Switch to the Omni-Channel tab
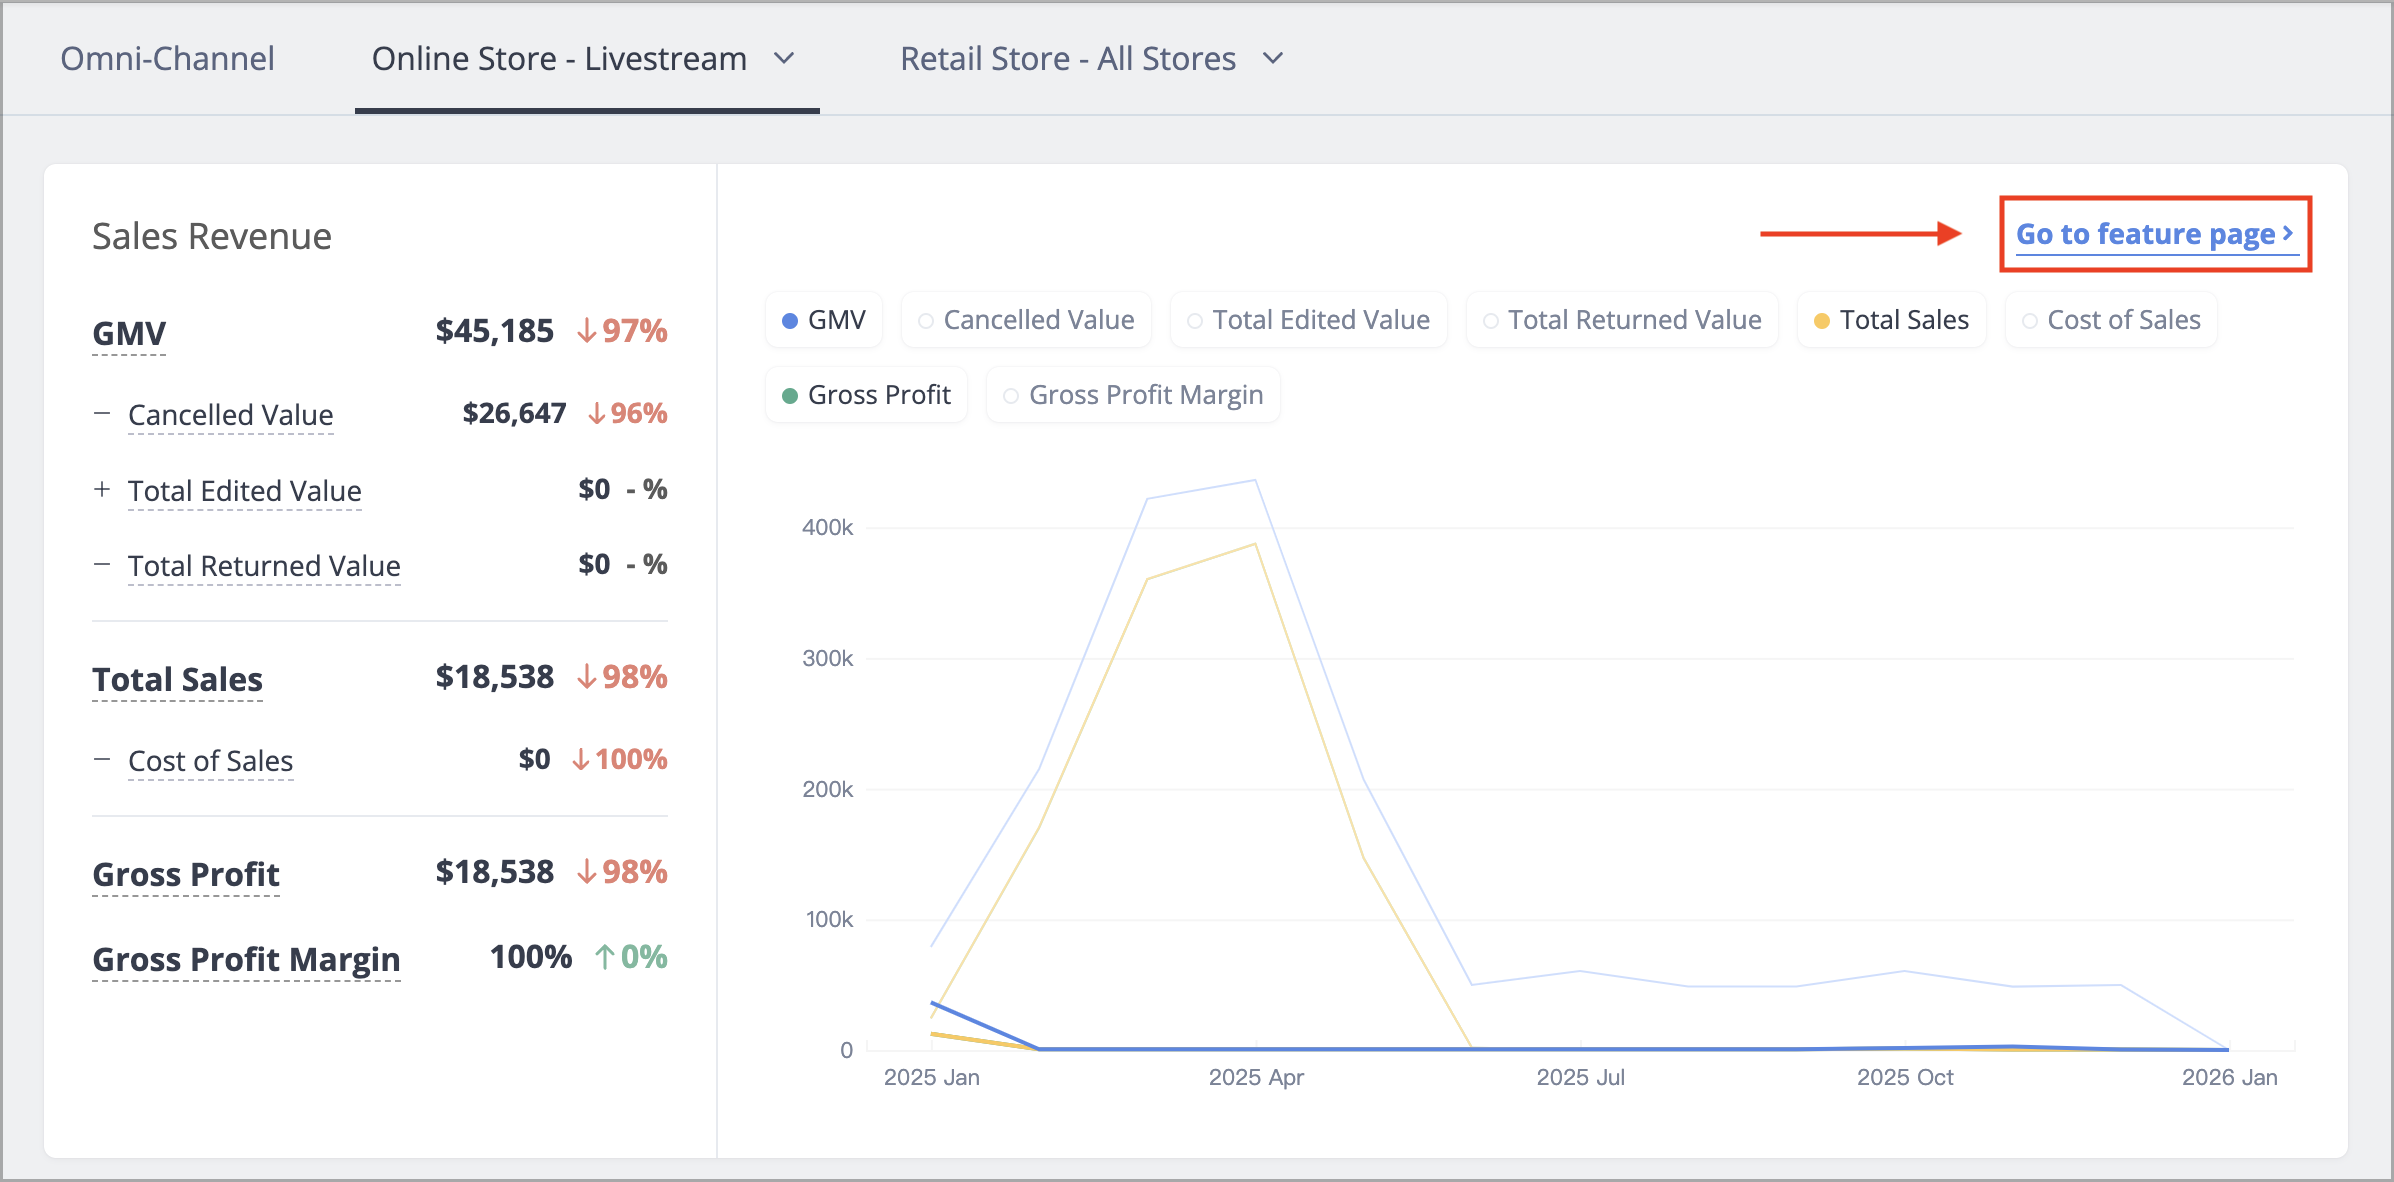Screen dimensions: 2394x1182 coord(167,59)
